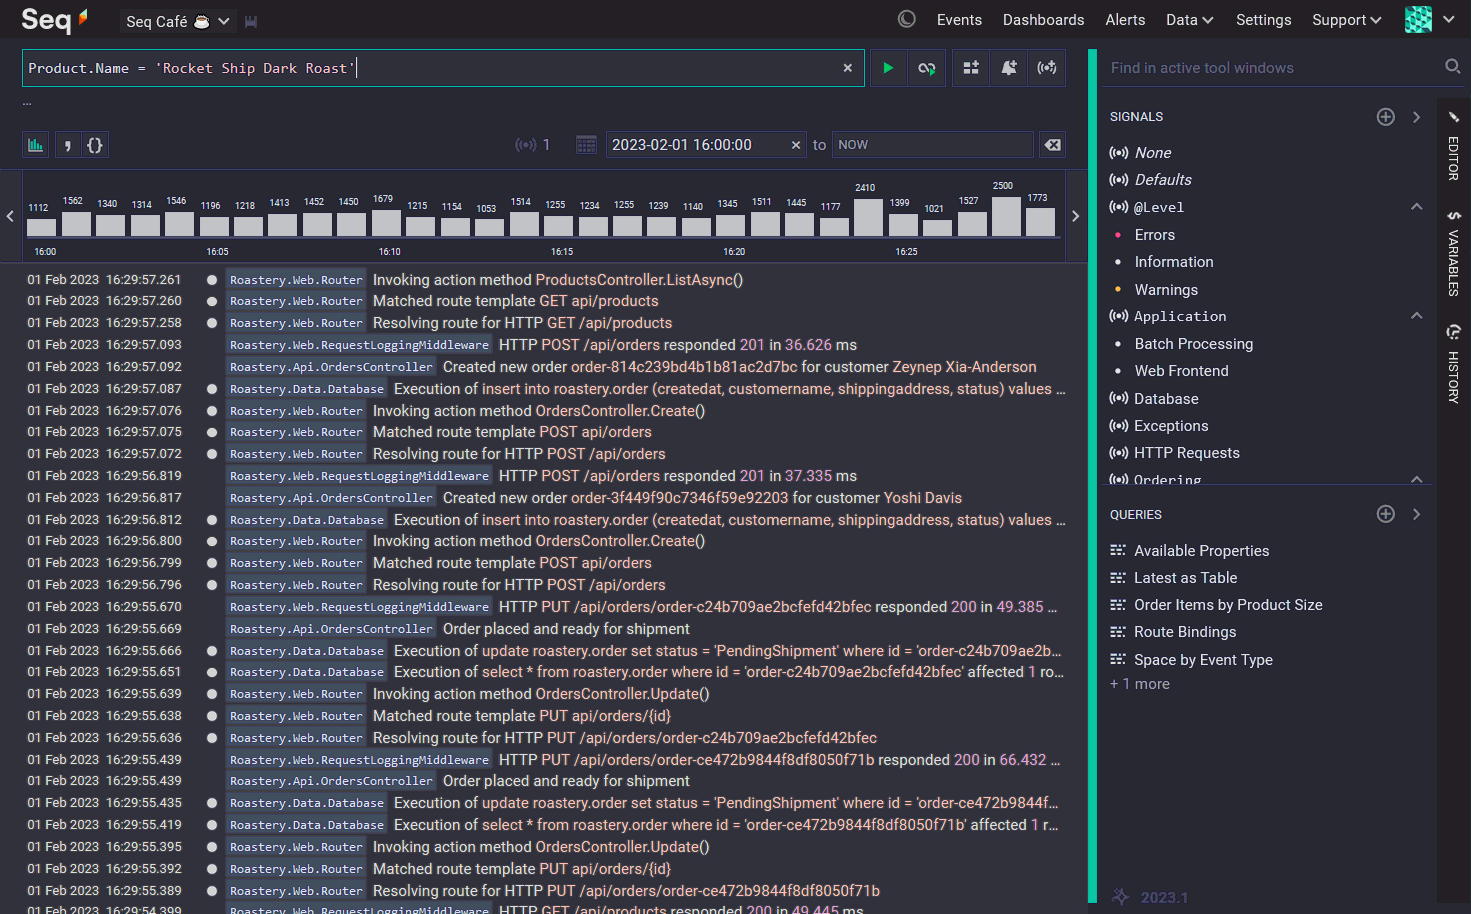Activate the Database signal
Screen dimensions: 1471x914
click(1166, 399)
